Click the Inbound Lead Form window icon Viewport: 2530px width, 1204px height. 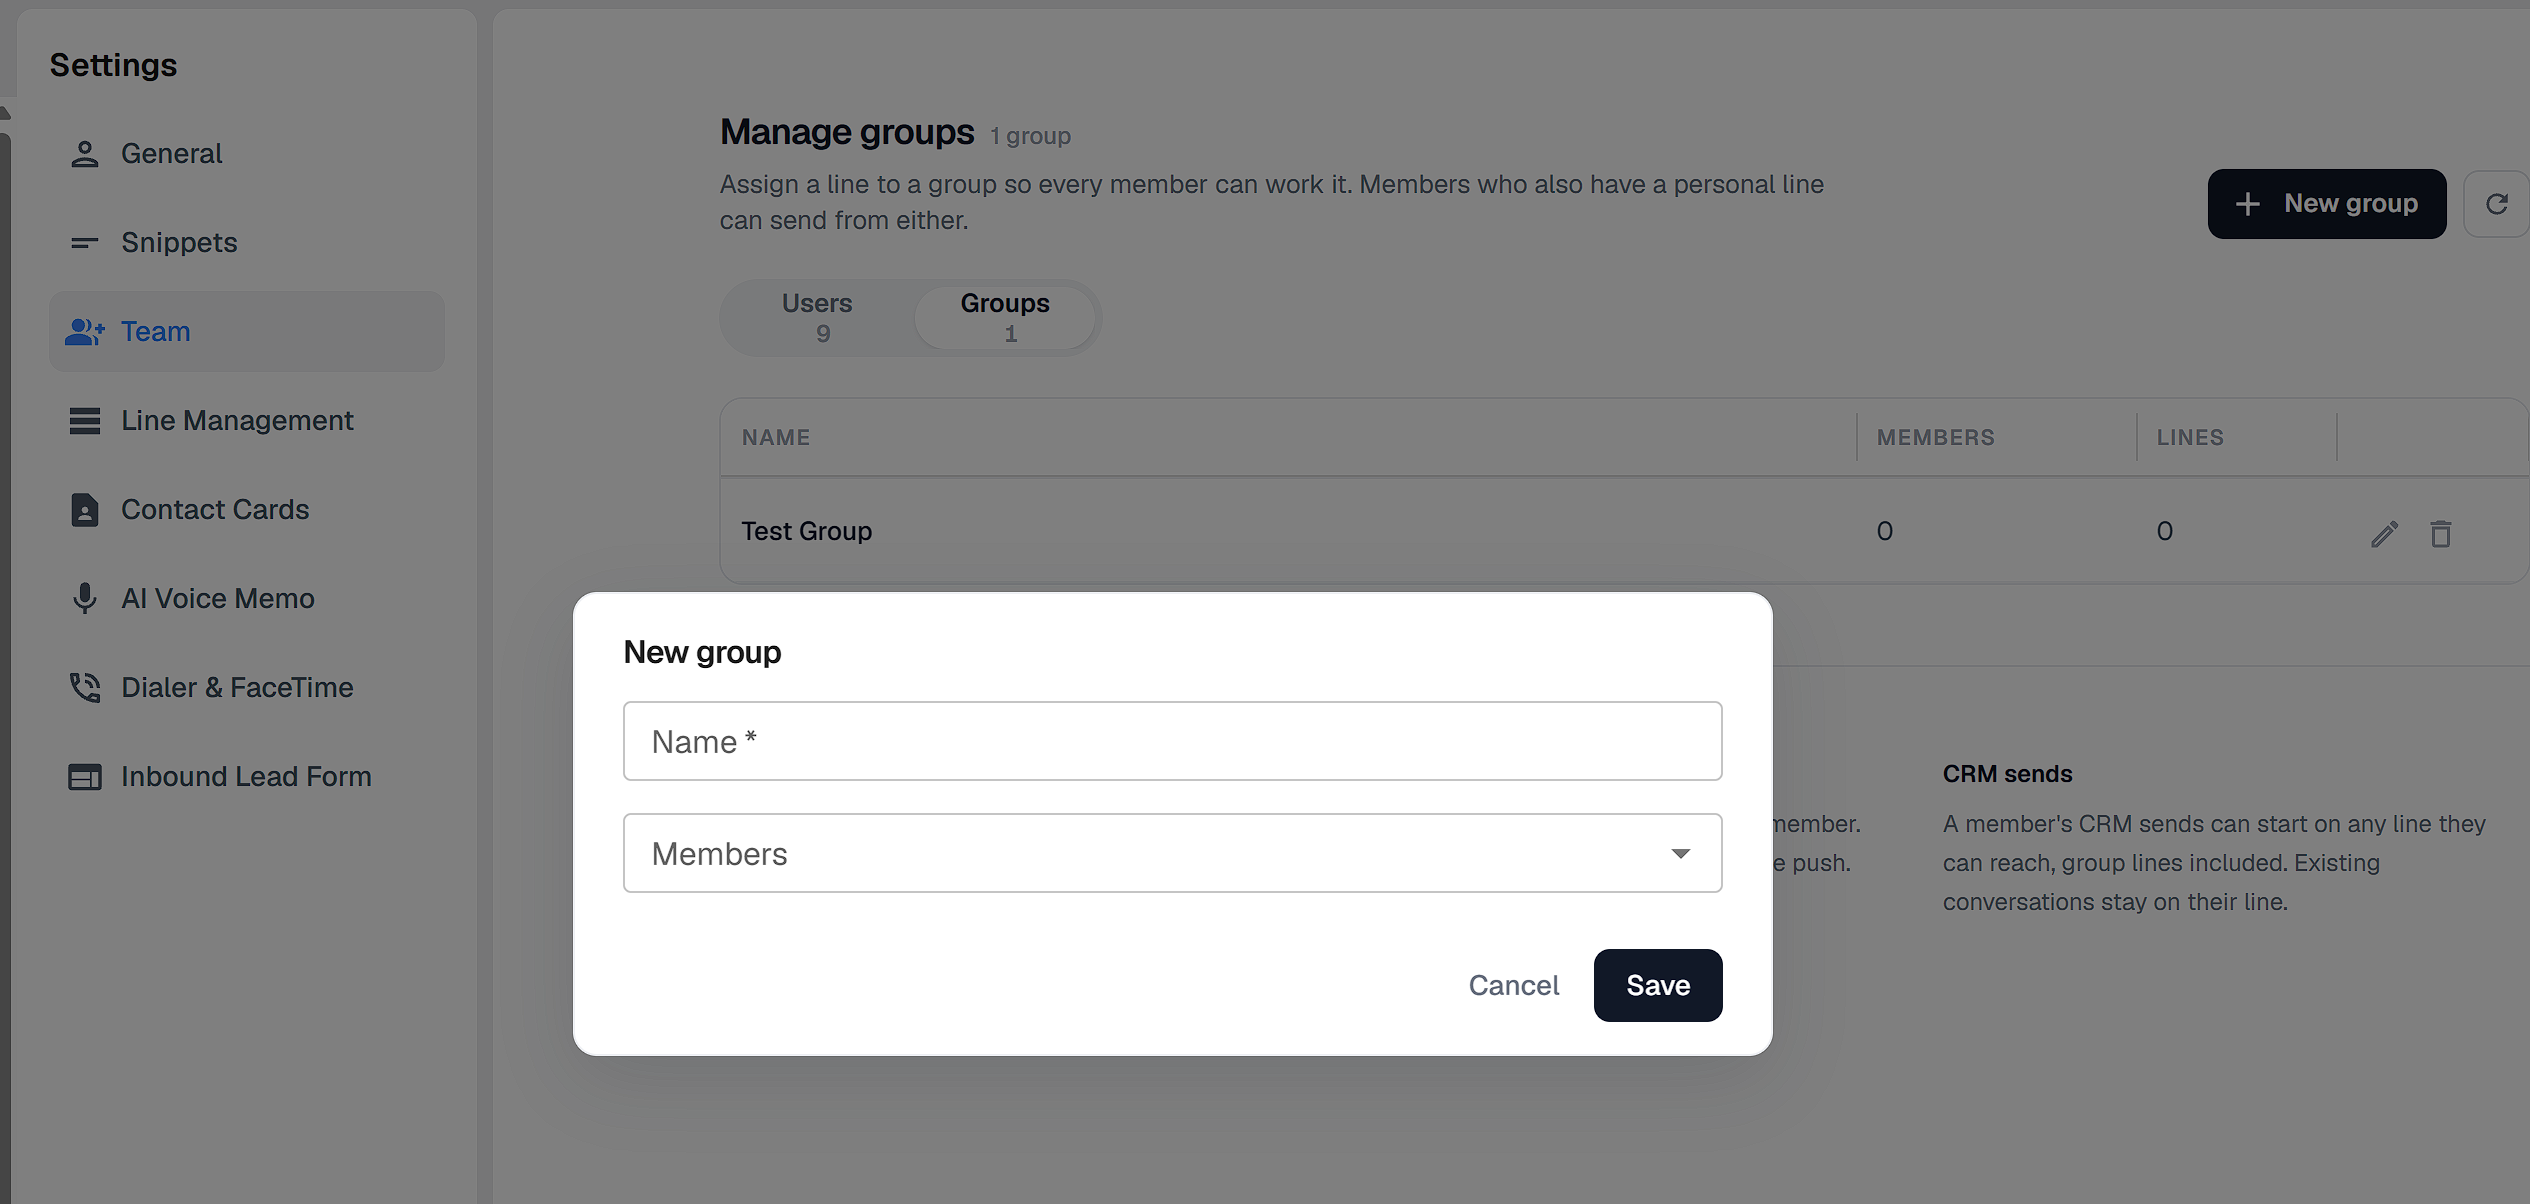coord(85,777)
